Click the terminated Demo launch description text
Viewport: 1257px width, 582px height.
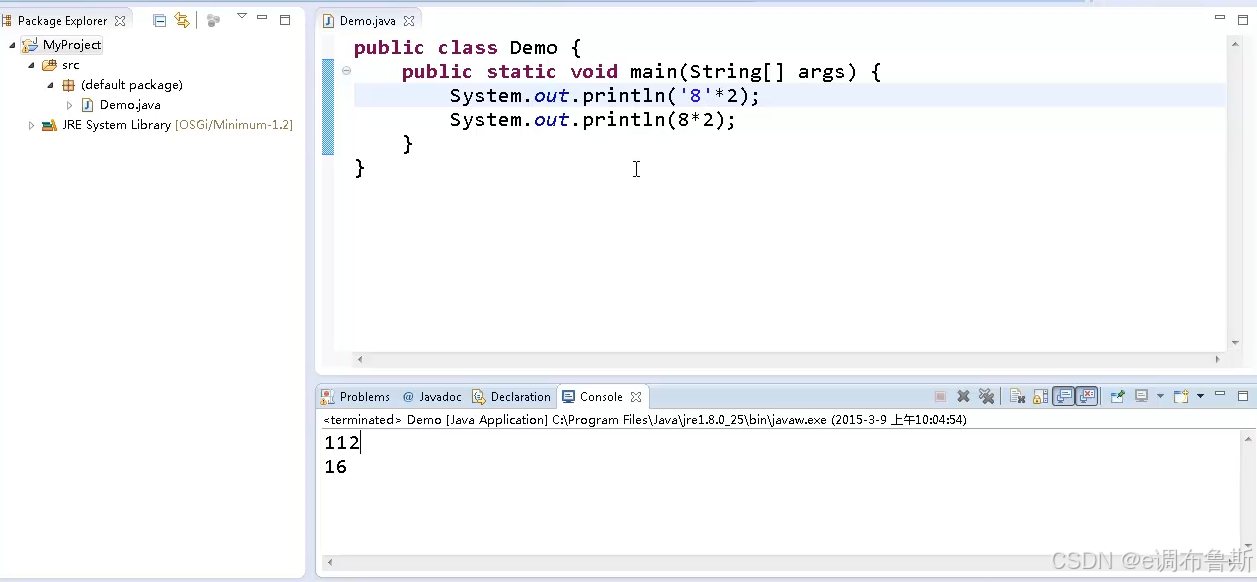click(x=645, y=420)
